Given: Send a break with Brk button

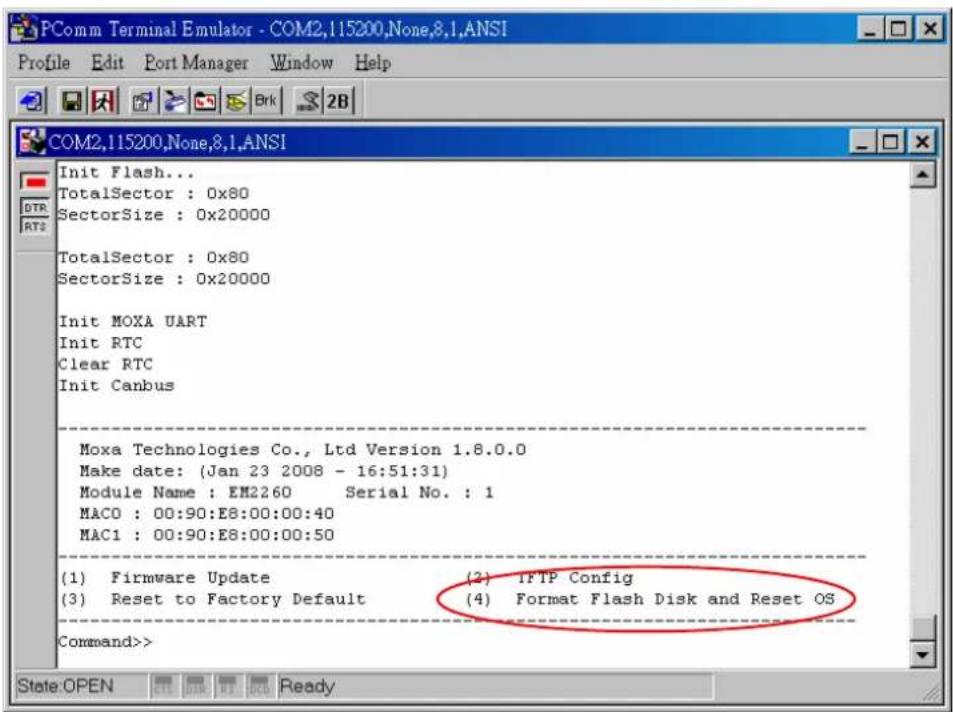Looking at the screenshot, I should pyautogui.click(x=266, y=101).
